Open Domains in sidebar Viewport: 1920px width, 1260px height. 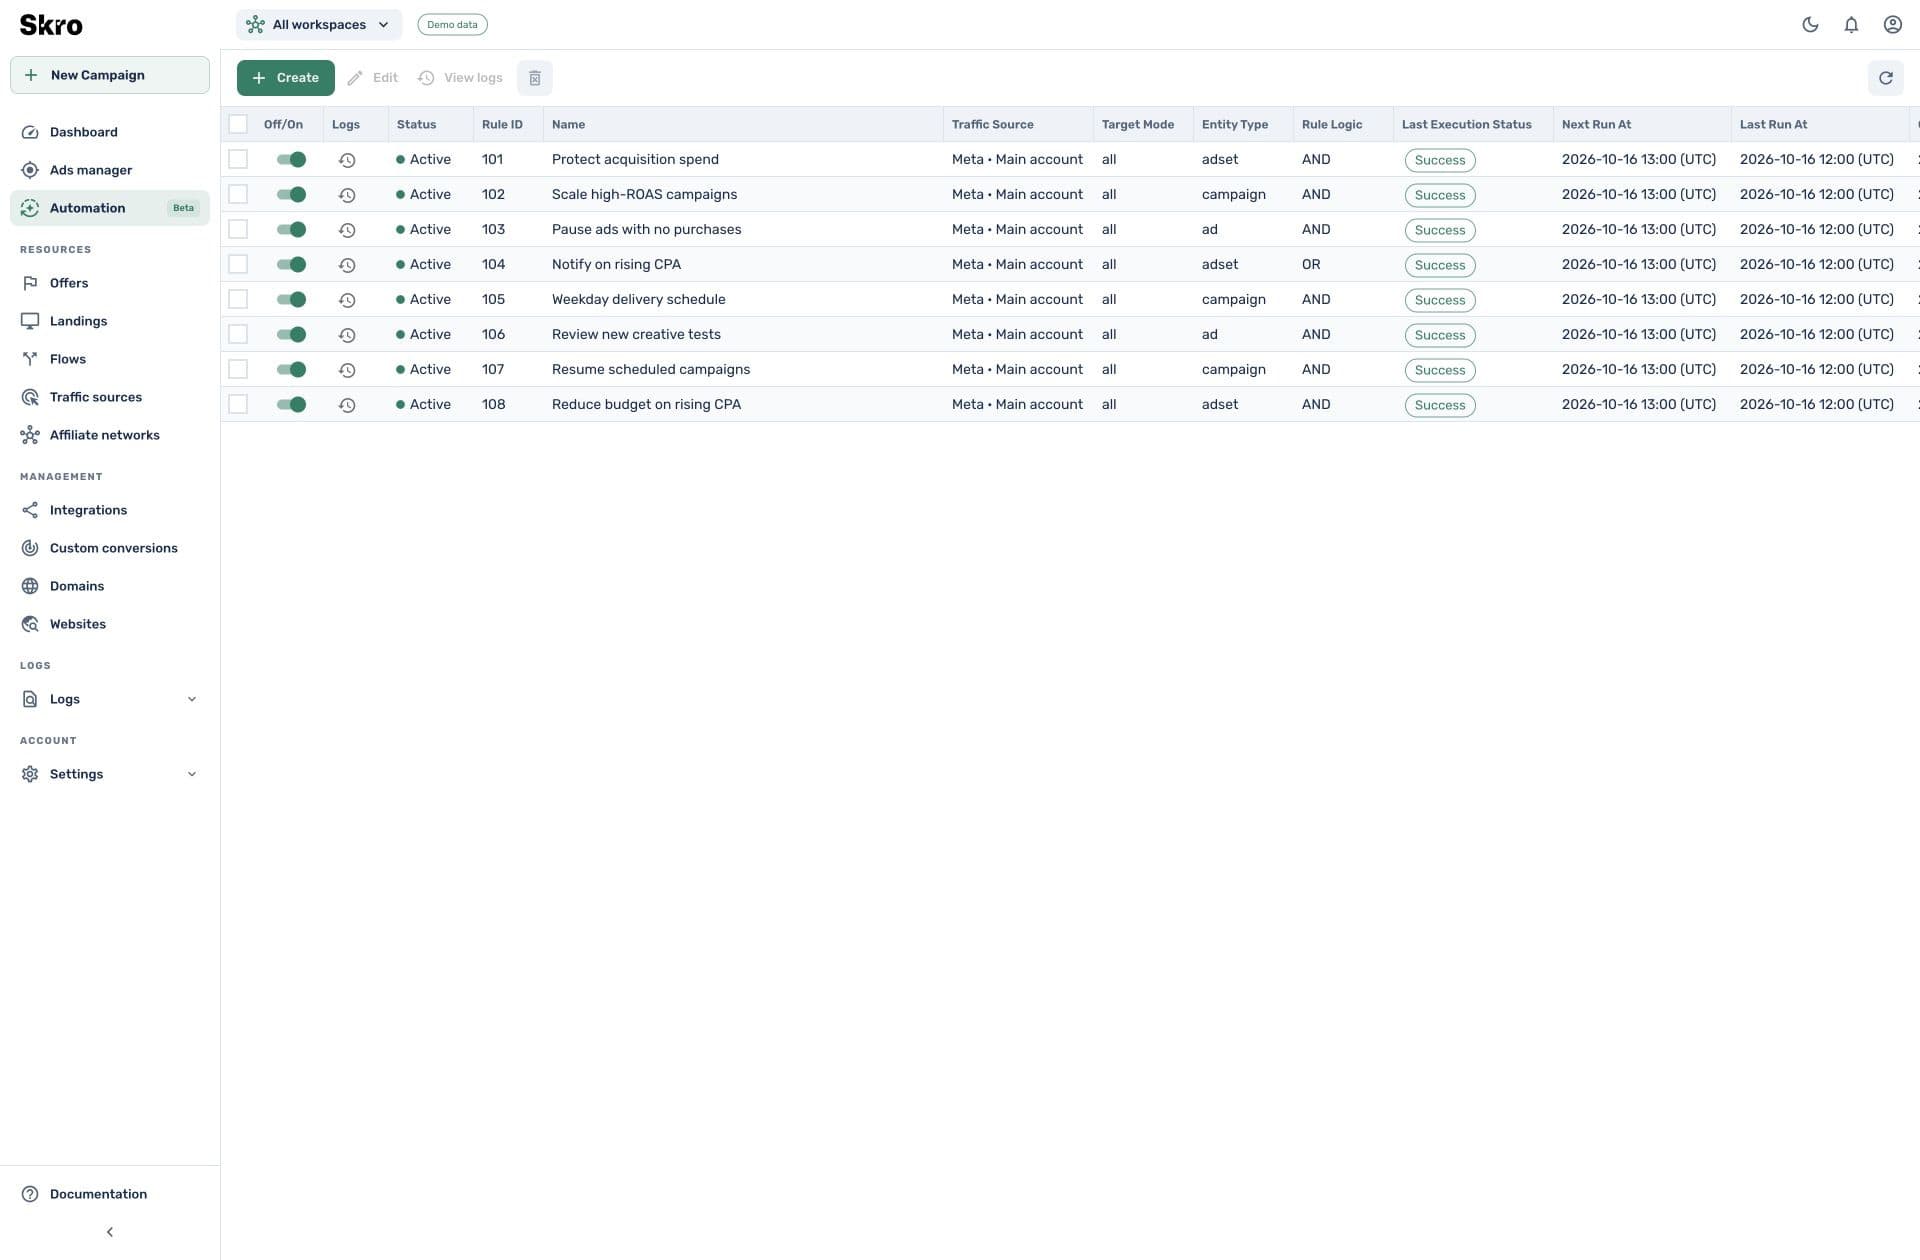coord(110,586)
